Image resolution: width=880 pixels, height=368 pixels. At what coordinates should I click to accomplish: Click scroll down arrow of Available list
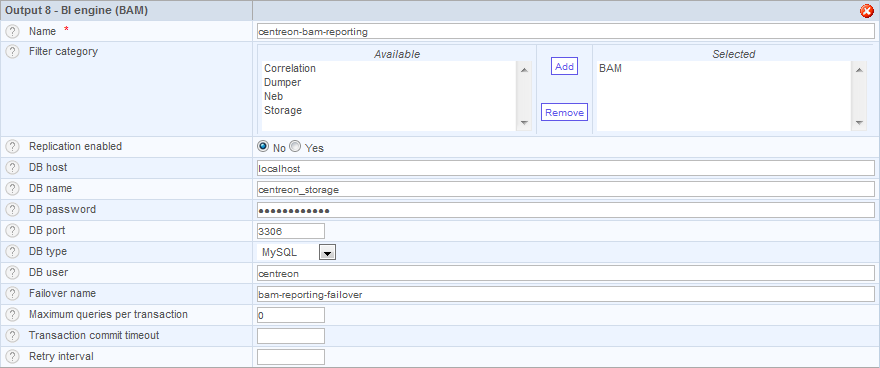[x=524, y=123]
